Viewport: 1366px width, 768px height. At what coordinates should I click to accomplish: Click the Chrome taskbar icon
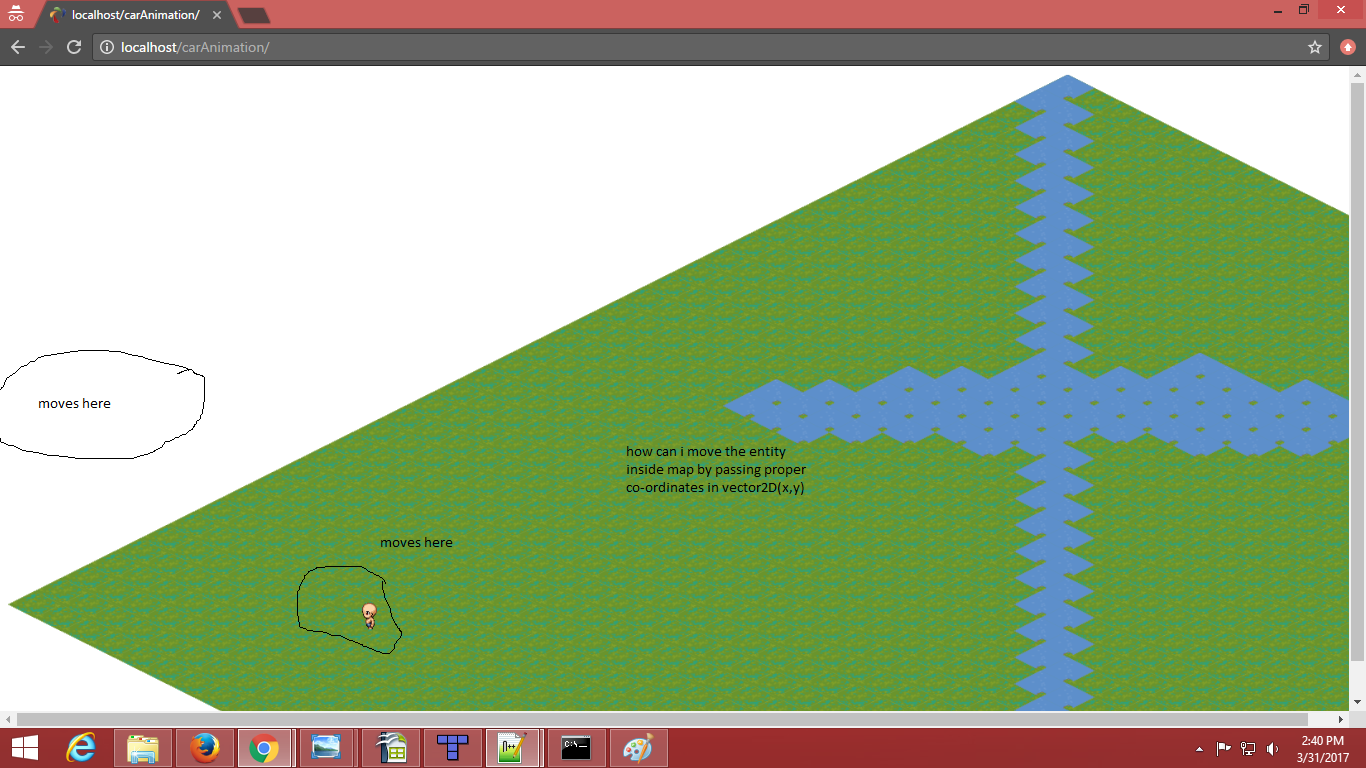coord(265,747)
